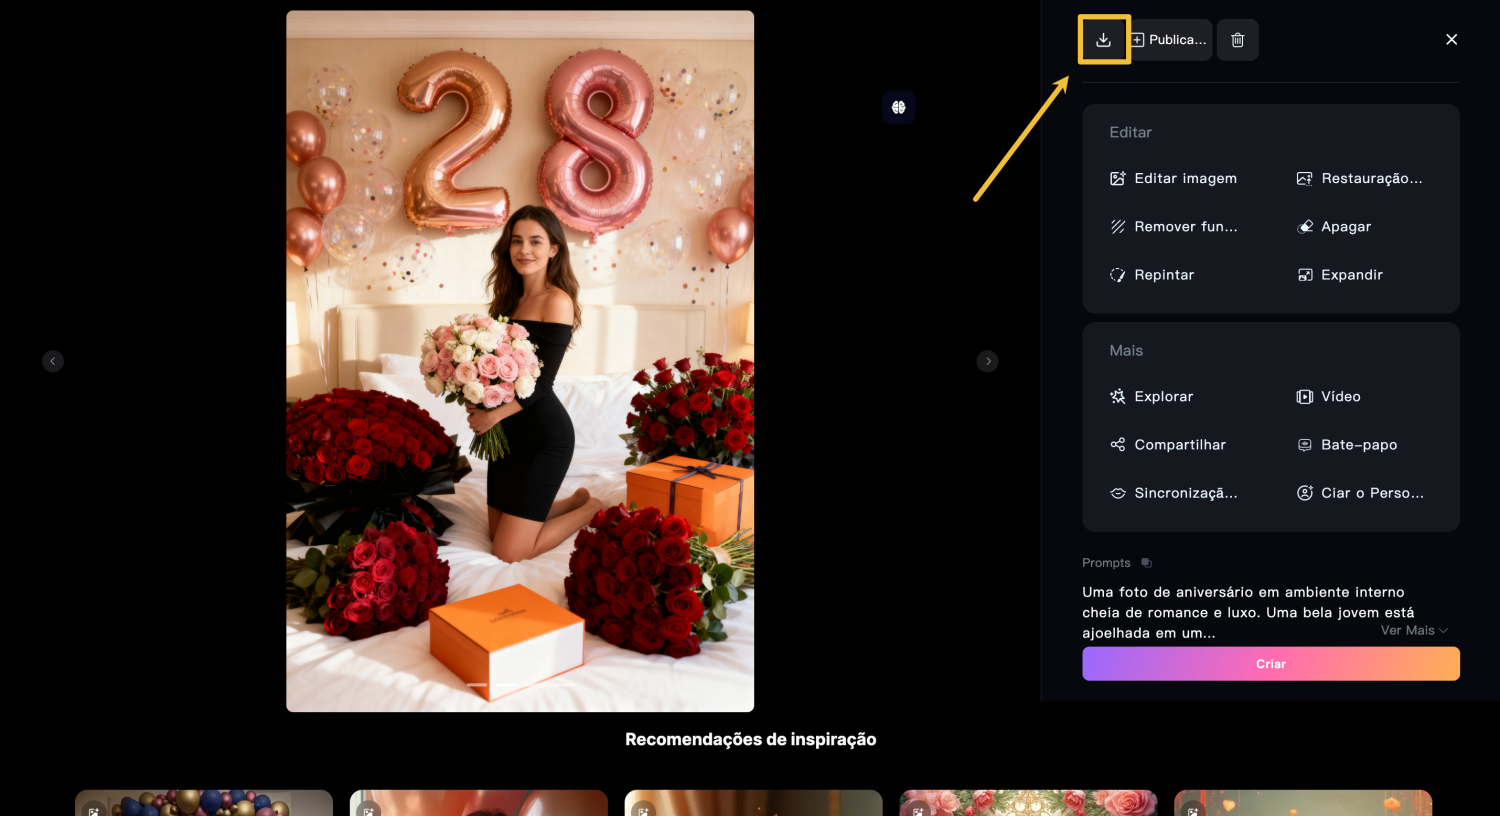Publish the image via Publicar
The image size is (1500, 816).
tap(1169, 39)
